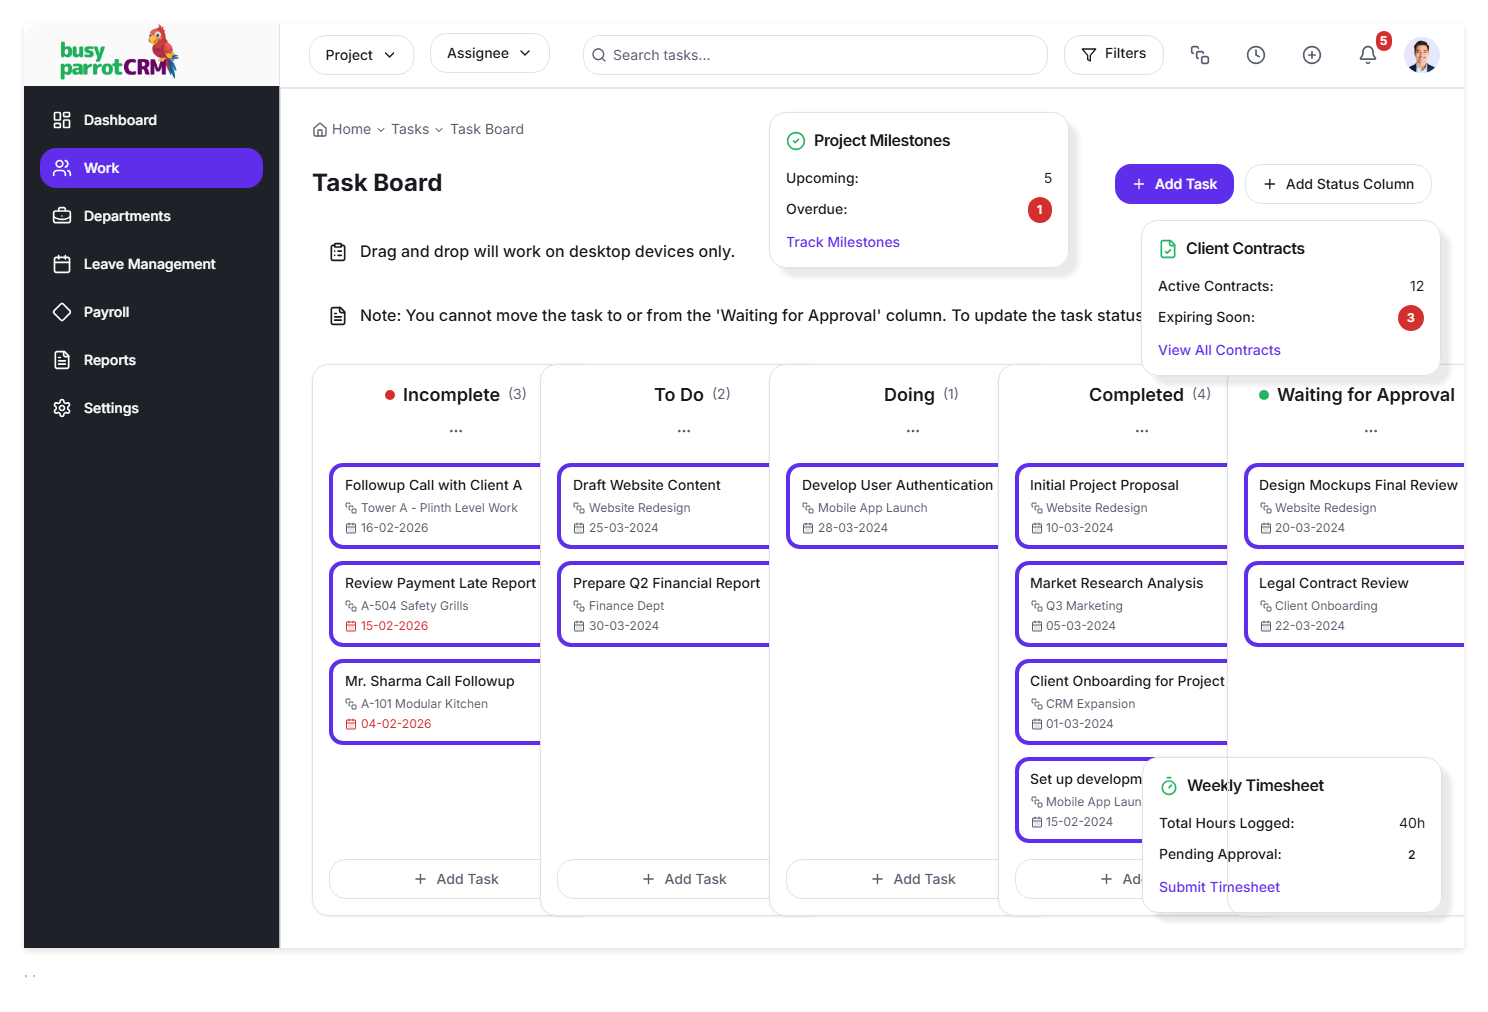The image size is (1488, 1012).
Task: Click the Add Status Column button
Action: tap(1338, 184)
